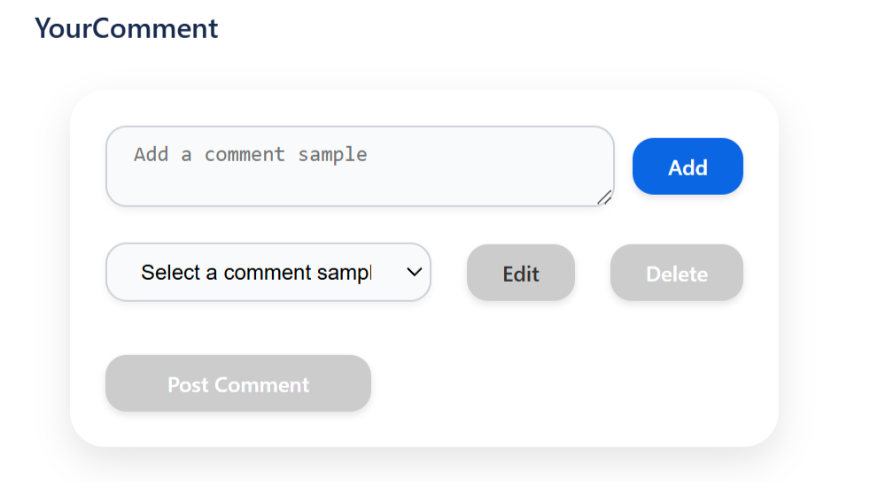Click the chevron arrow of the comment sample dropdown
This screenshot has width=870, height=495.
tap(414, 273)
